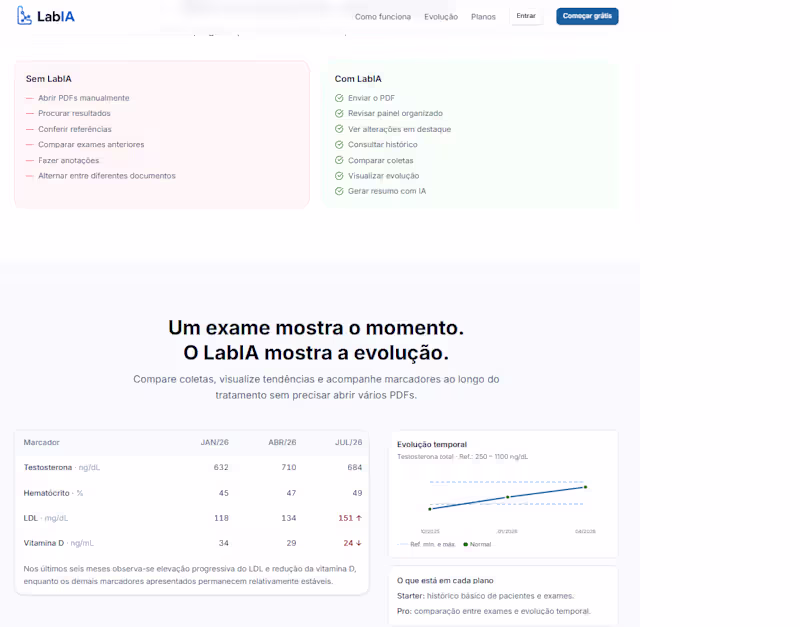Click the down arrow next to Vitamina D 24
The width and height of the screenshot is (800, 627).
tap(359, 543)
